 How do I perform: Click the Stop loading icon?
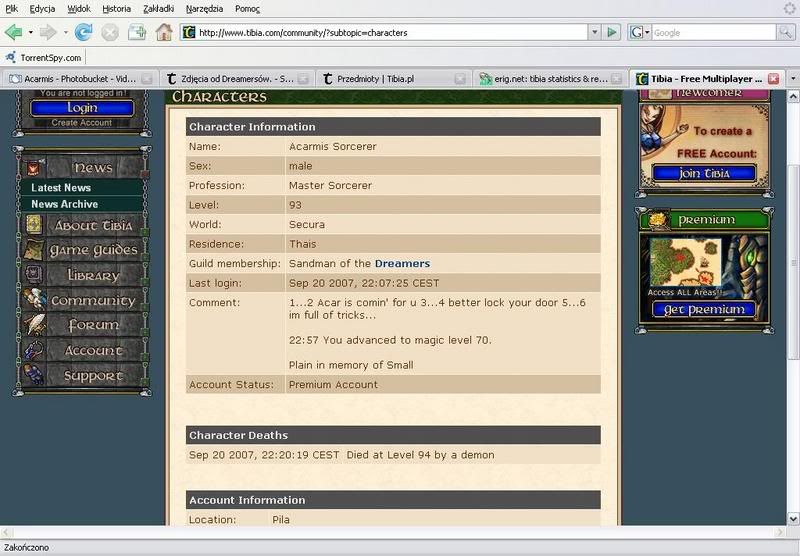(110, 33)
